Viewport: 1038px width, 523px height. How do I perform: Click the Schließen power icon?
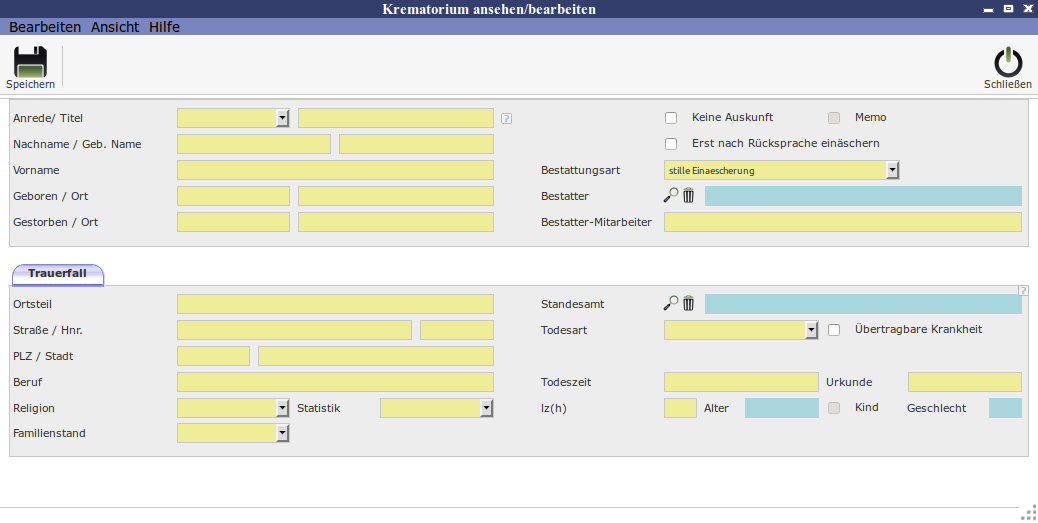tap(1007, 62)
